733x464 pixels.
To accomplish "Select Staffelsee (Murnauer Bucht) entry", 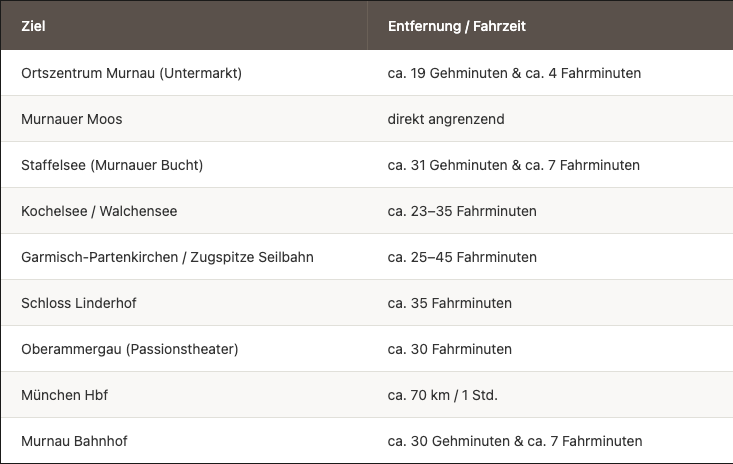I will (112, 165).
